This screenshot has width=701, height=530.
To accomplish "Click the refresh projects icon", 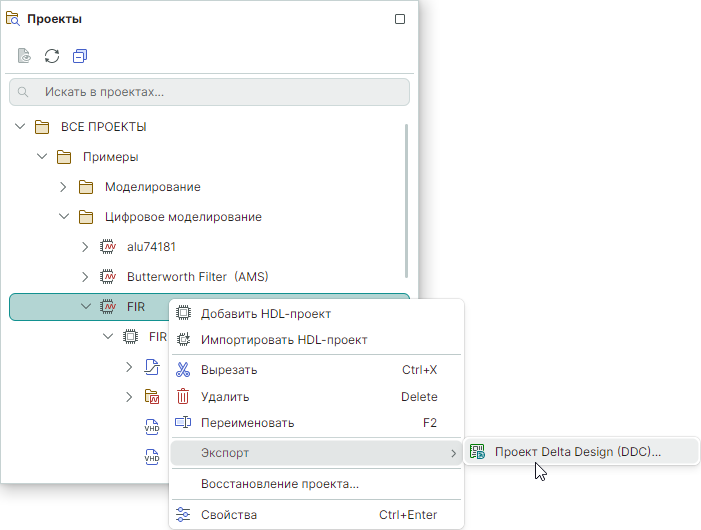I will pyautogui.click(x=52, y=56).
